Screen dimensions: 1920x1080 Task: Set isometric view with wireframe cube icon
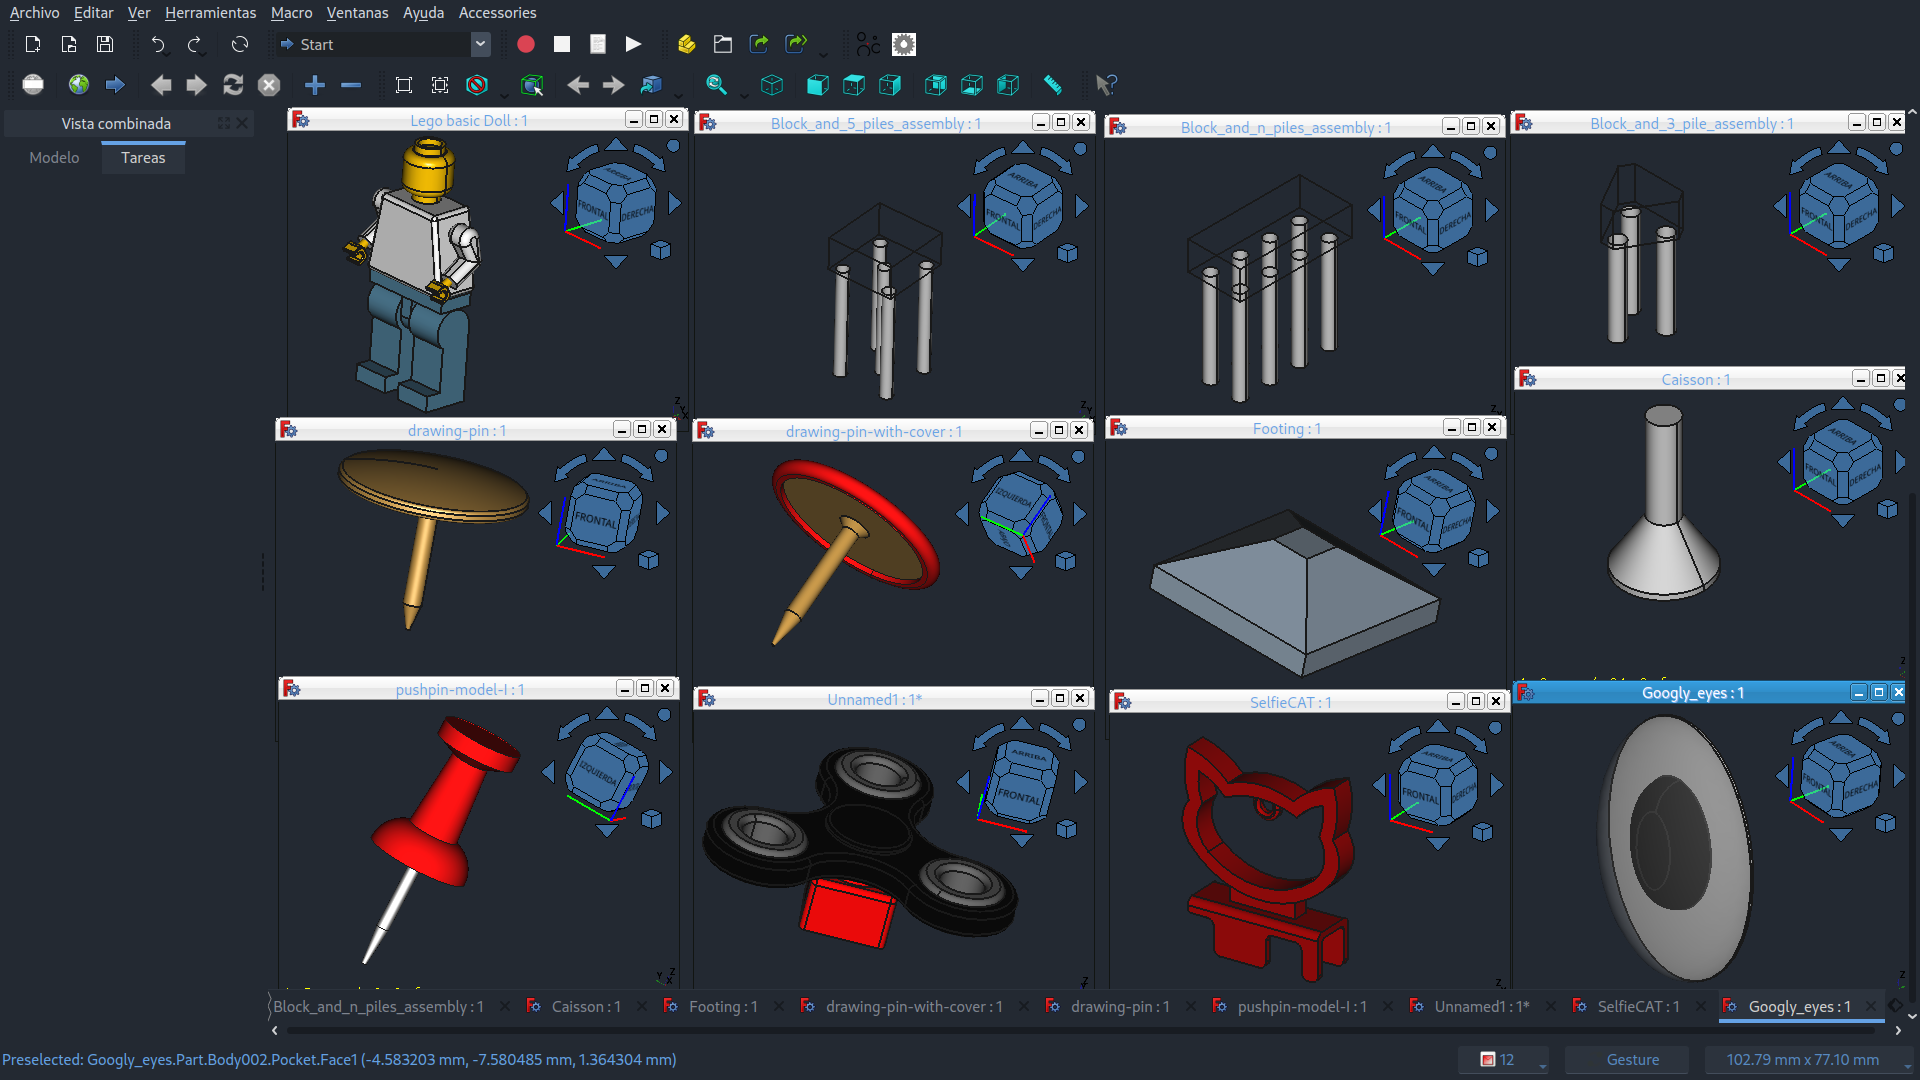coord(772,85)
